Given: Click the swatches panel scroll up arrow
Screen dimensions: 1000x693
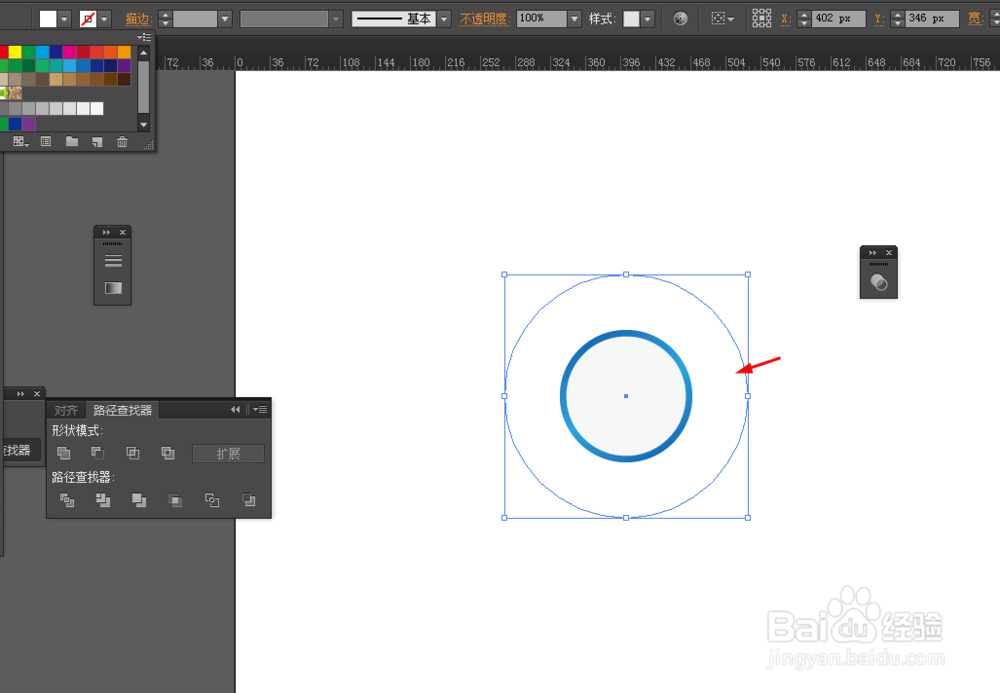Looking at the screenshot, I should (x=143, y=52).
